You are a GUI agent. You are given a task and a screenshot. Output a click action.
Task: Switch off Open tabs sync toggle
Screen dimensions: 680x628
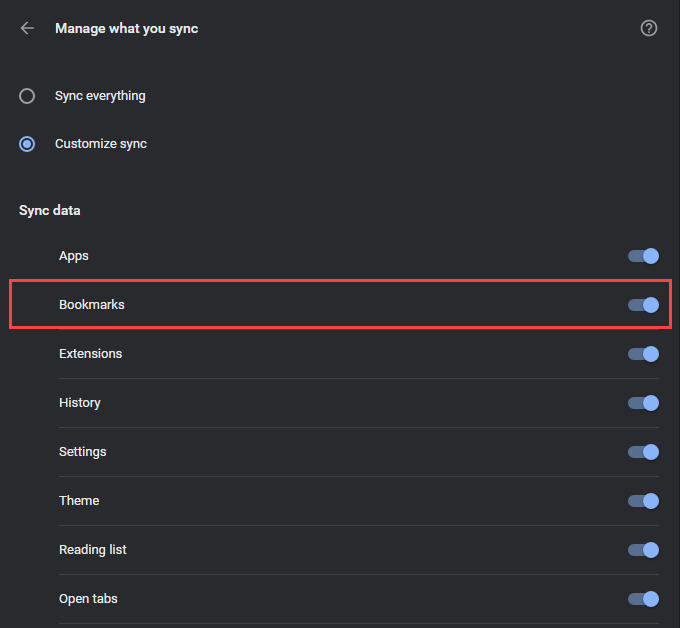(x=643, y=599)
